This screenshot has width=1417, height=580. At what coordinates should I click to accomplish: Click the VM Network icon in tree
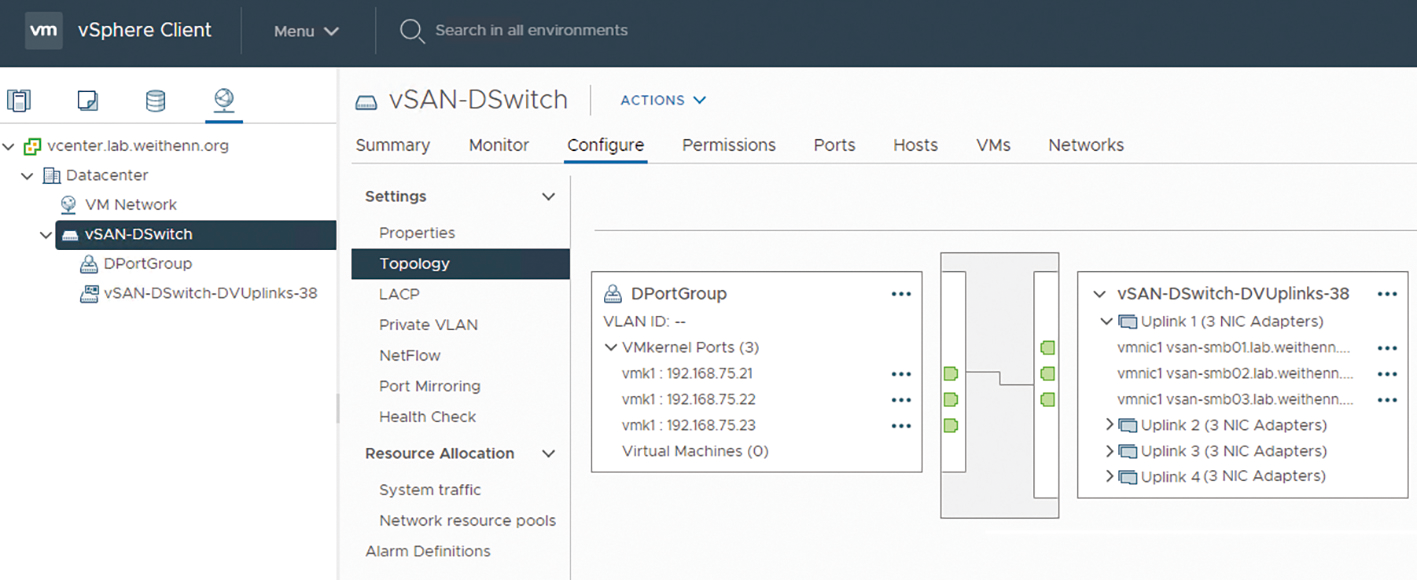(x=69, y=205)
